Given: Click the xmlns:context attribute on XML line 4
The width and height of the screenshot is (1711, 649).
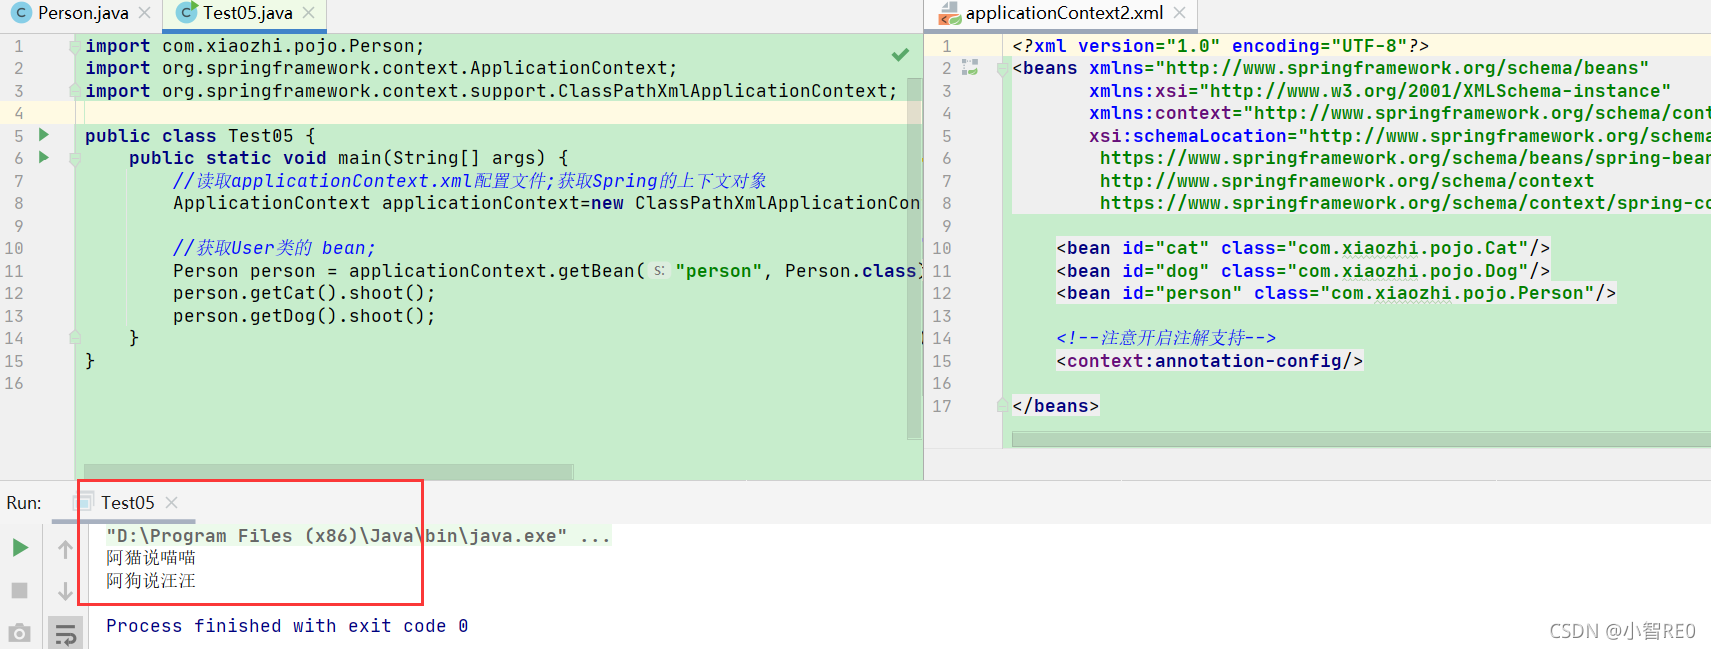Looking at the screenshot, I should coord(1400,113).
